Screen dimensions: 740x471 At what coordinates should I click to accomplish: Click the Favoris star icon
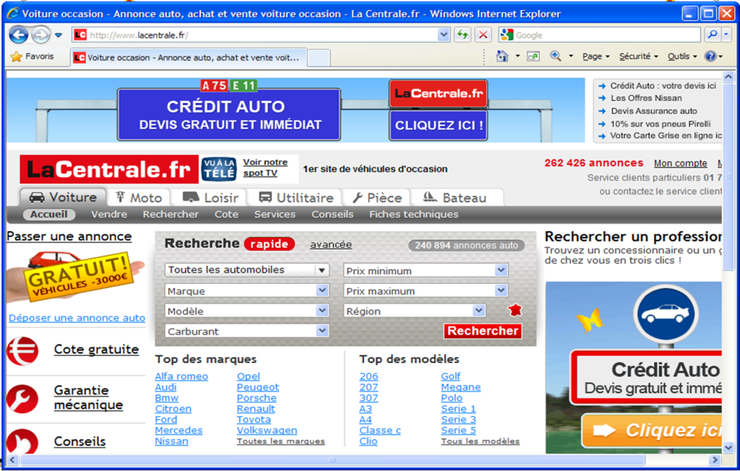coord(17,57)
